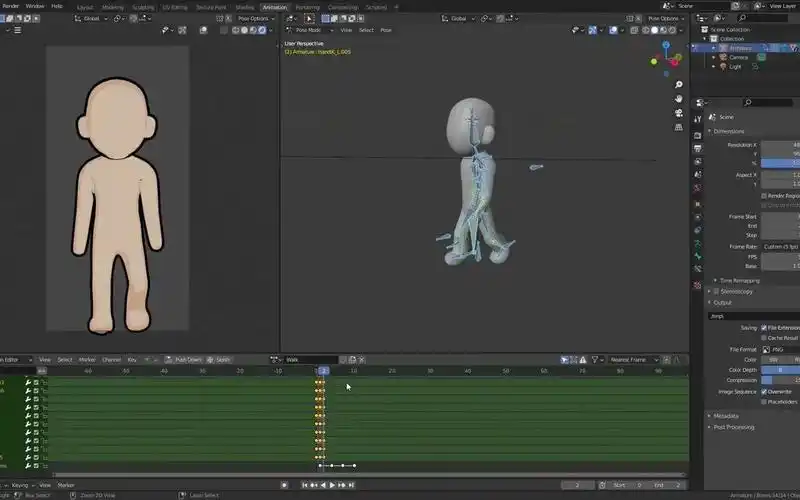Open the View Layer properties tab icon
This screenshot has height=500, width=800.
point(697,162)
